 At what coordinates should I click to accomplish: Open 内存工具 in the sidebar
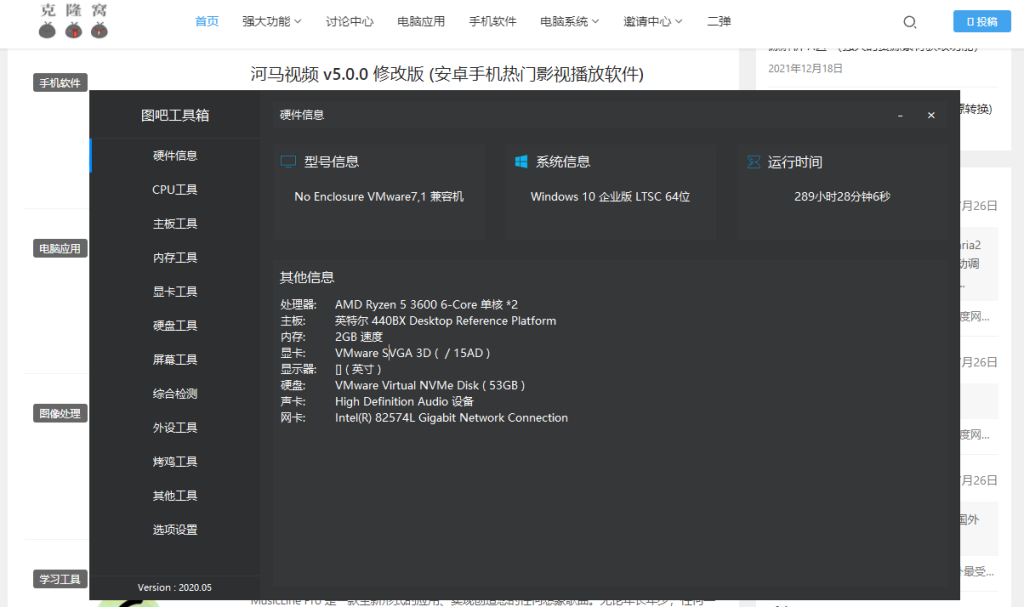coord(175,257)
